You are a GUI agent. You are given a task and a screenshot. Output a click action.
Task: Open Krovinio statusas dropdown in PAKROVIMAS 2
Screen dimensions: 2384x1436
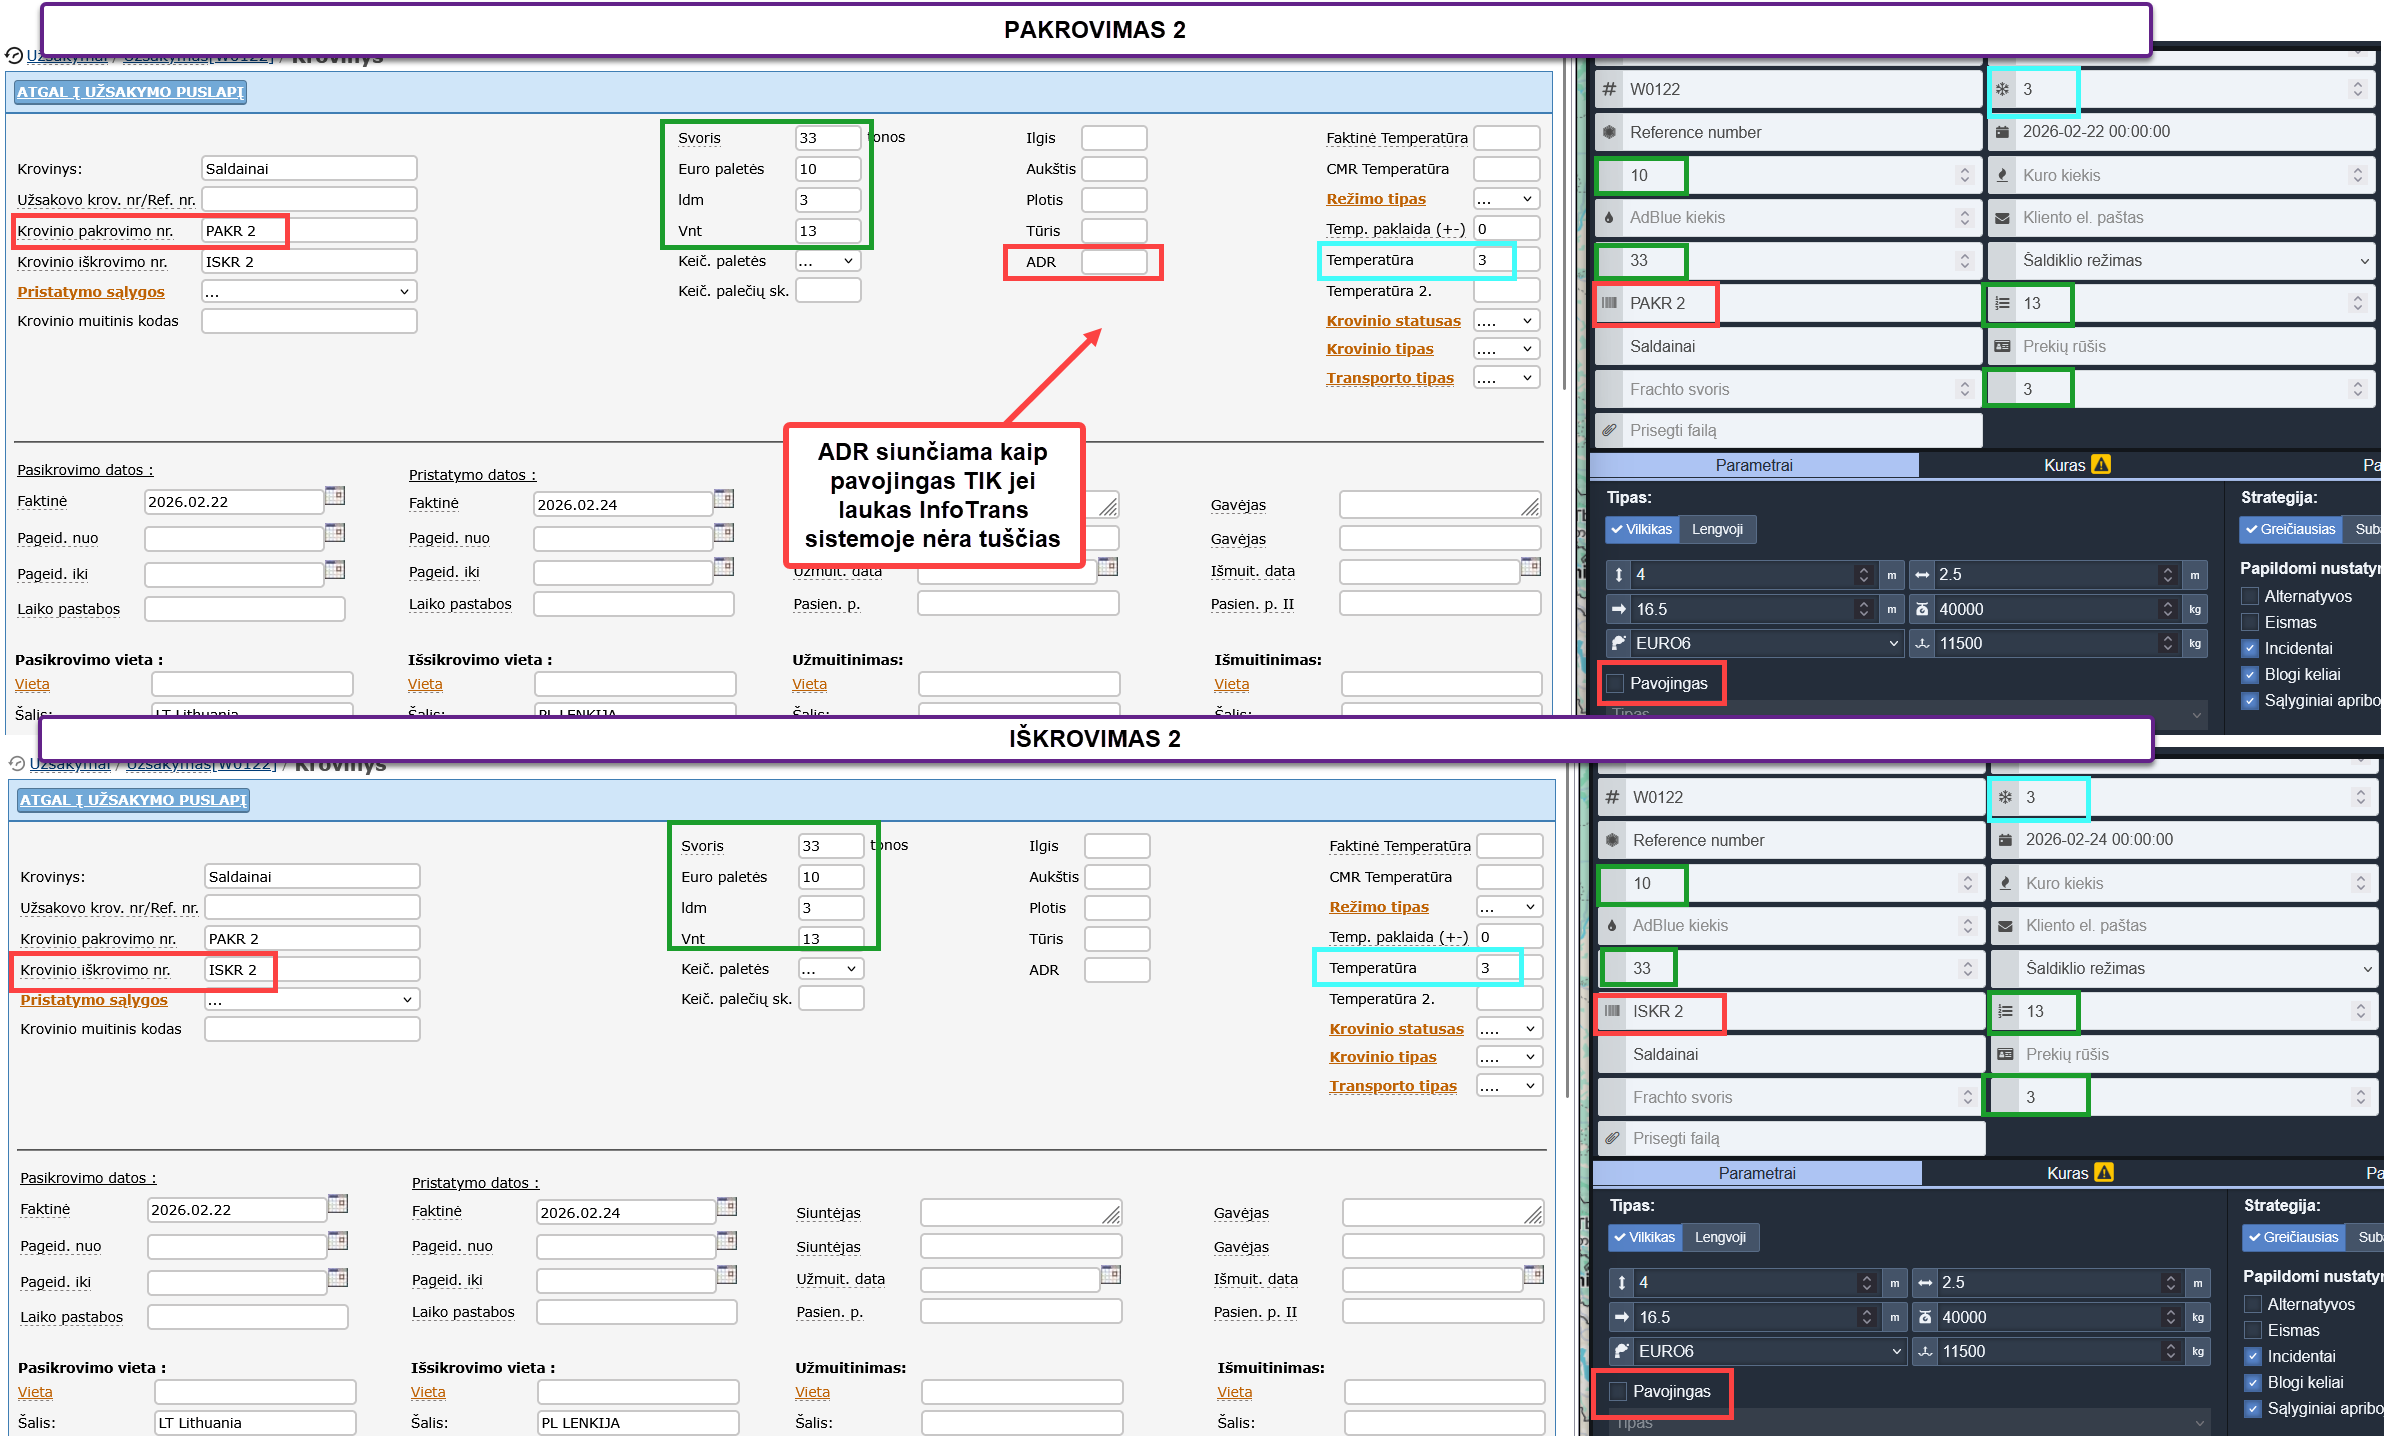coord(1506,321)
